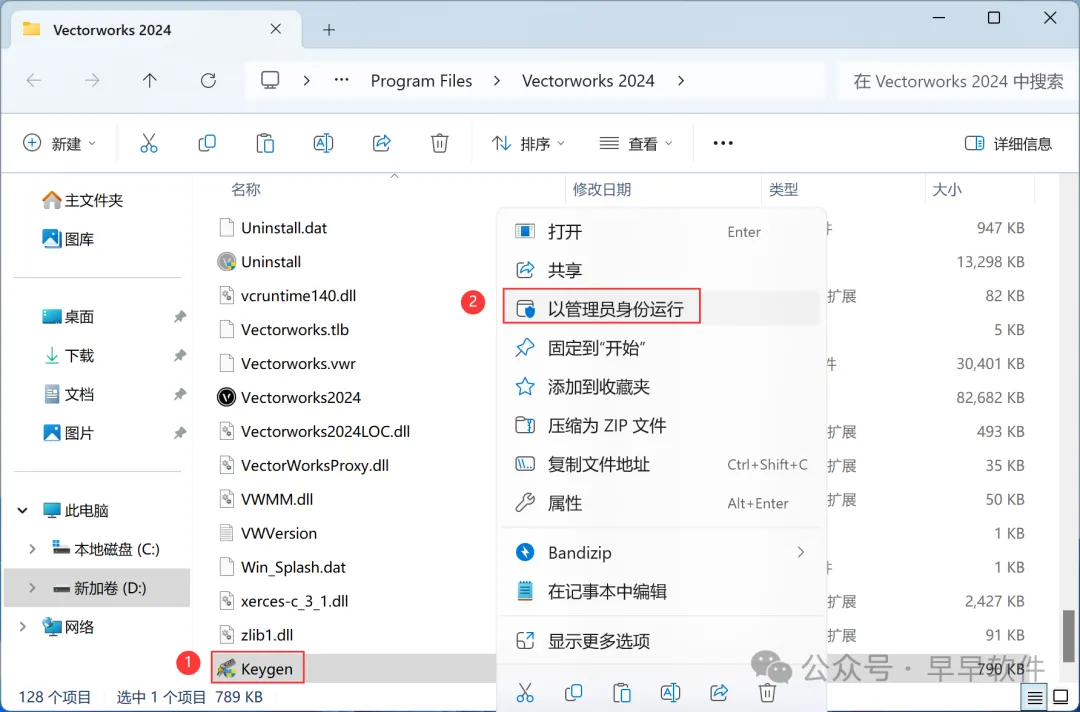The image size is (1080, 712).
Task: Choose 在记事本中编辑 in context menu
Action: [661, 591]
